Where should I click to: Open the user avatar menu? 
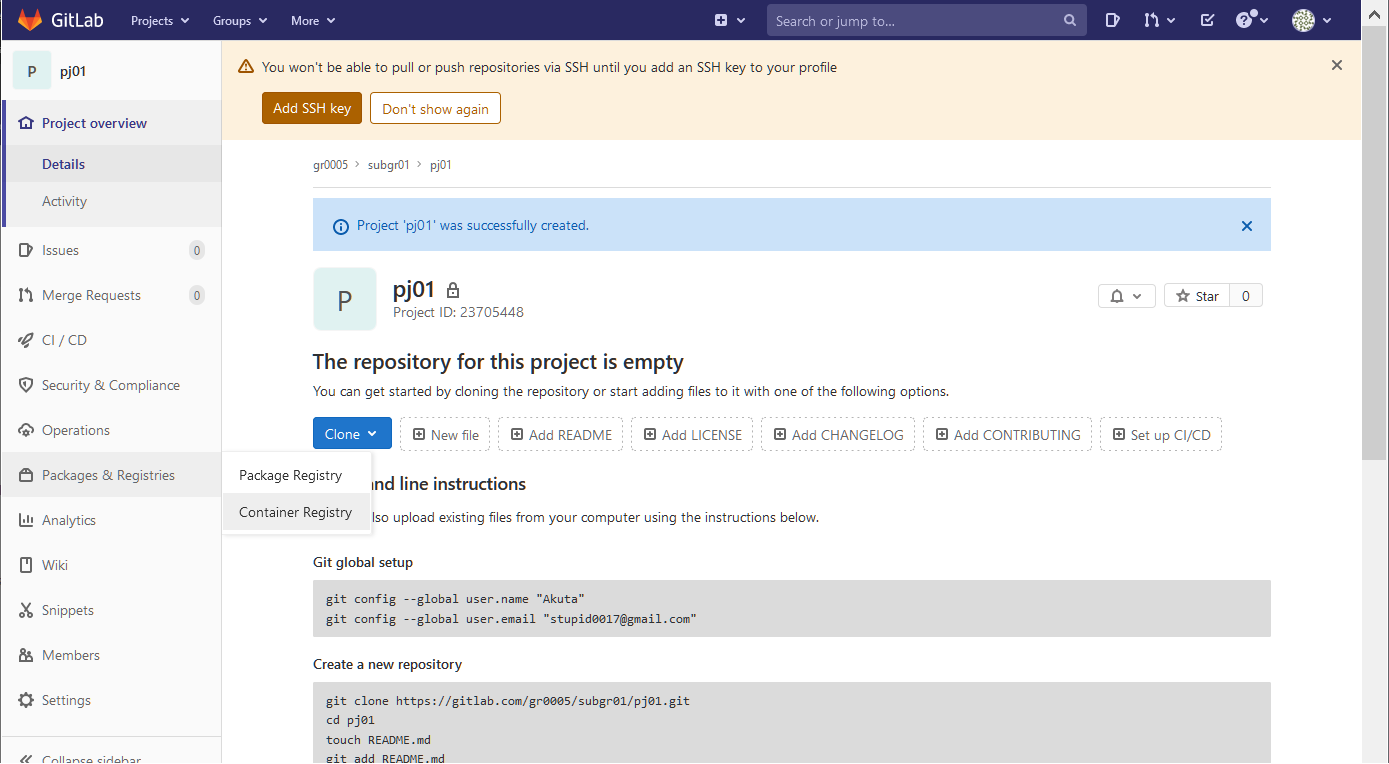[1312, 20]
